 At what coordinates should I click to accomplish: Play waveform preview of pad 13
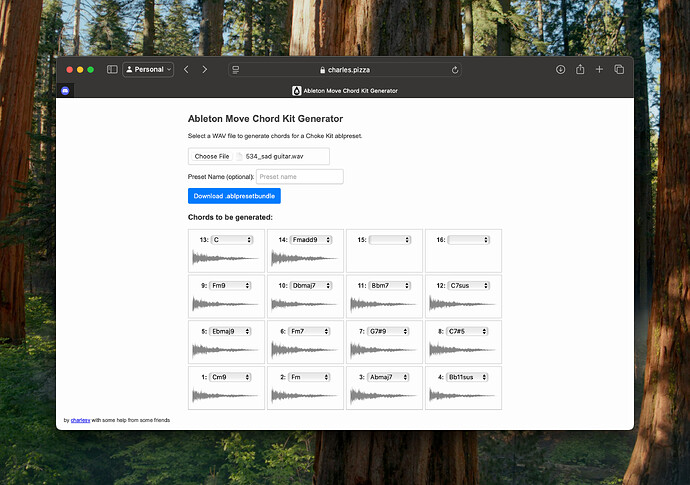coord(226,258)
